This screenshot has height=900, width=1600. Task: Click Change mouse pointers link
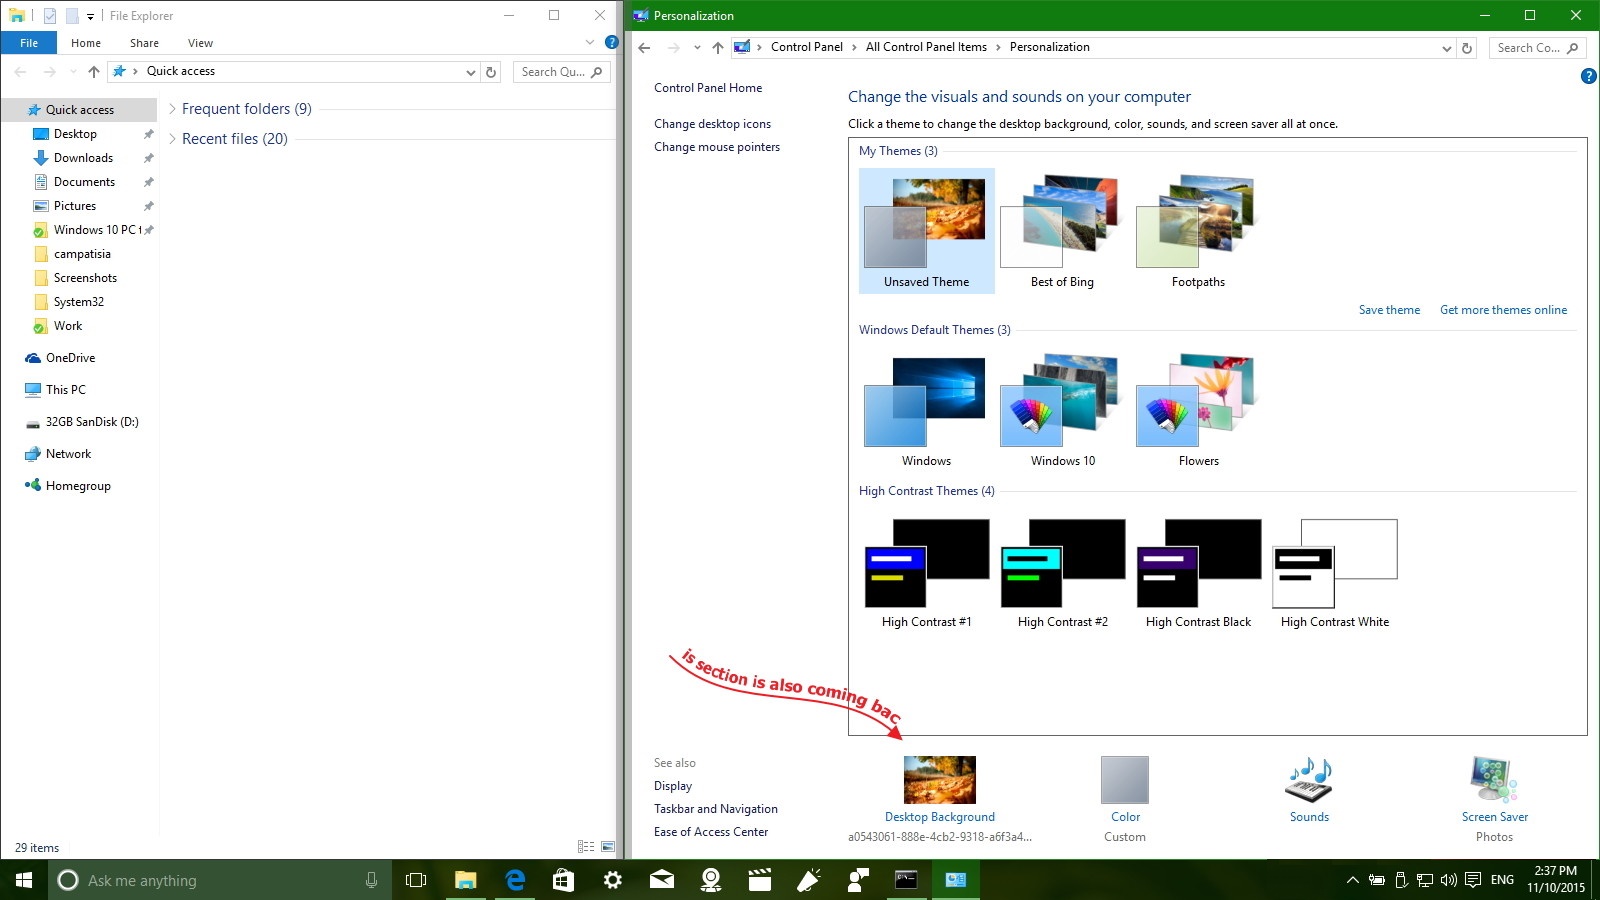click(x=717, y=147)
